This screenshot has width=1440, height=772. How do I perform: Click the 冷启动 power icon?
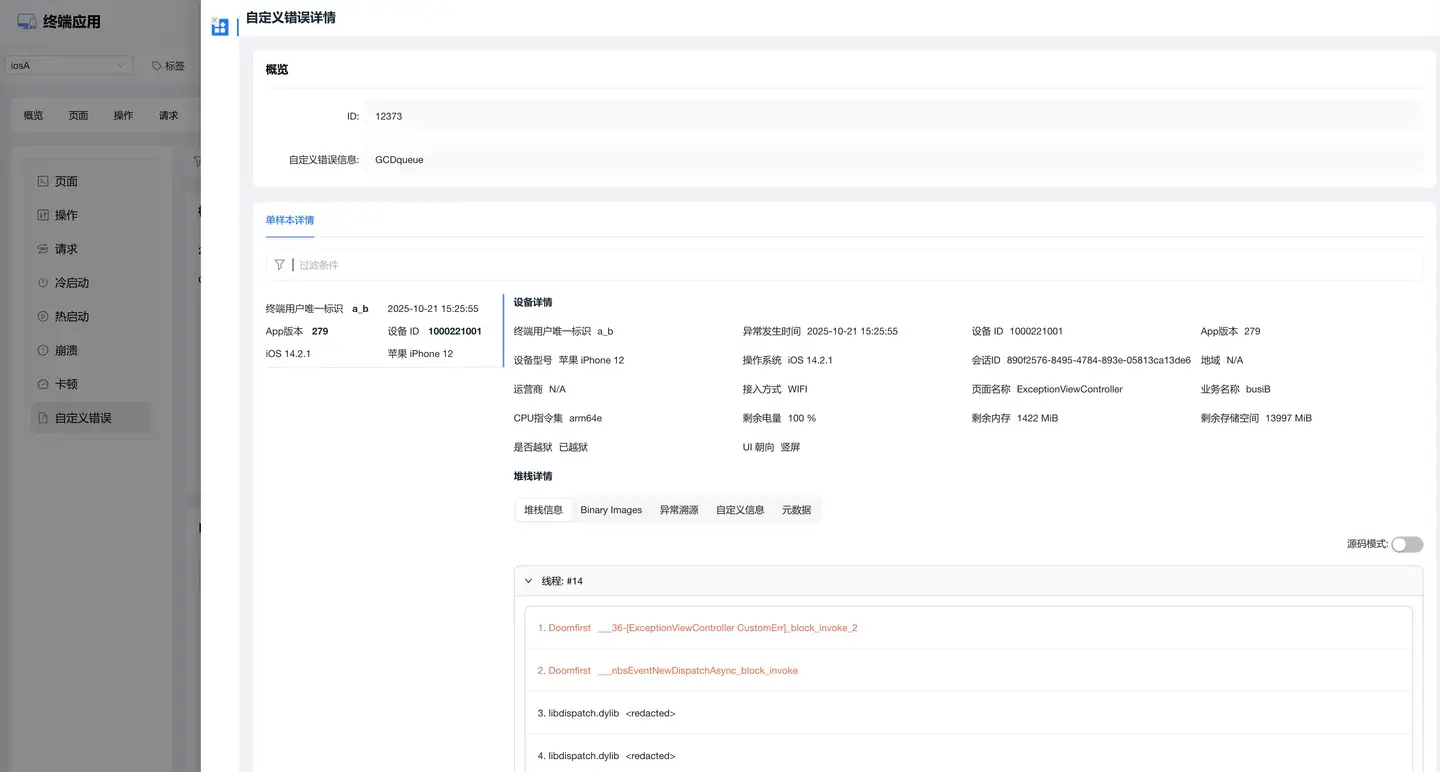(43, 283)
